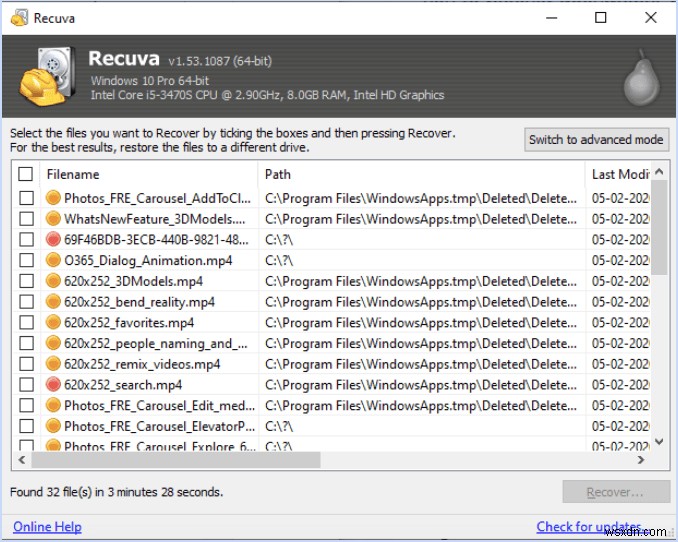
Task: Tick checkbox for 620x252_bend_reality.mp4
Action: pyautogui.click(x=26, y=302)
